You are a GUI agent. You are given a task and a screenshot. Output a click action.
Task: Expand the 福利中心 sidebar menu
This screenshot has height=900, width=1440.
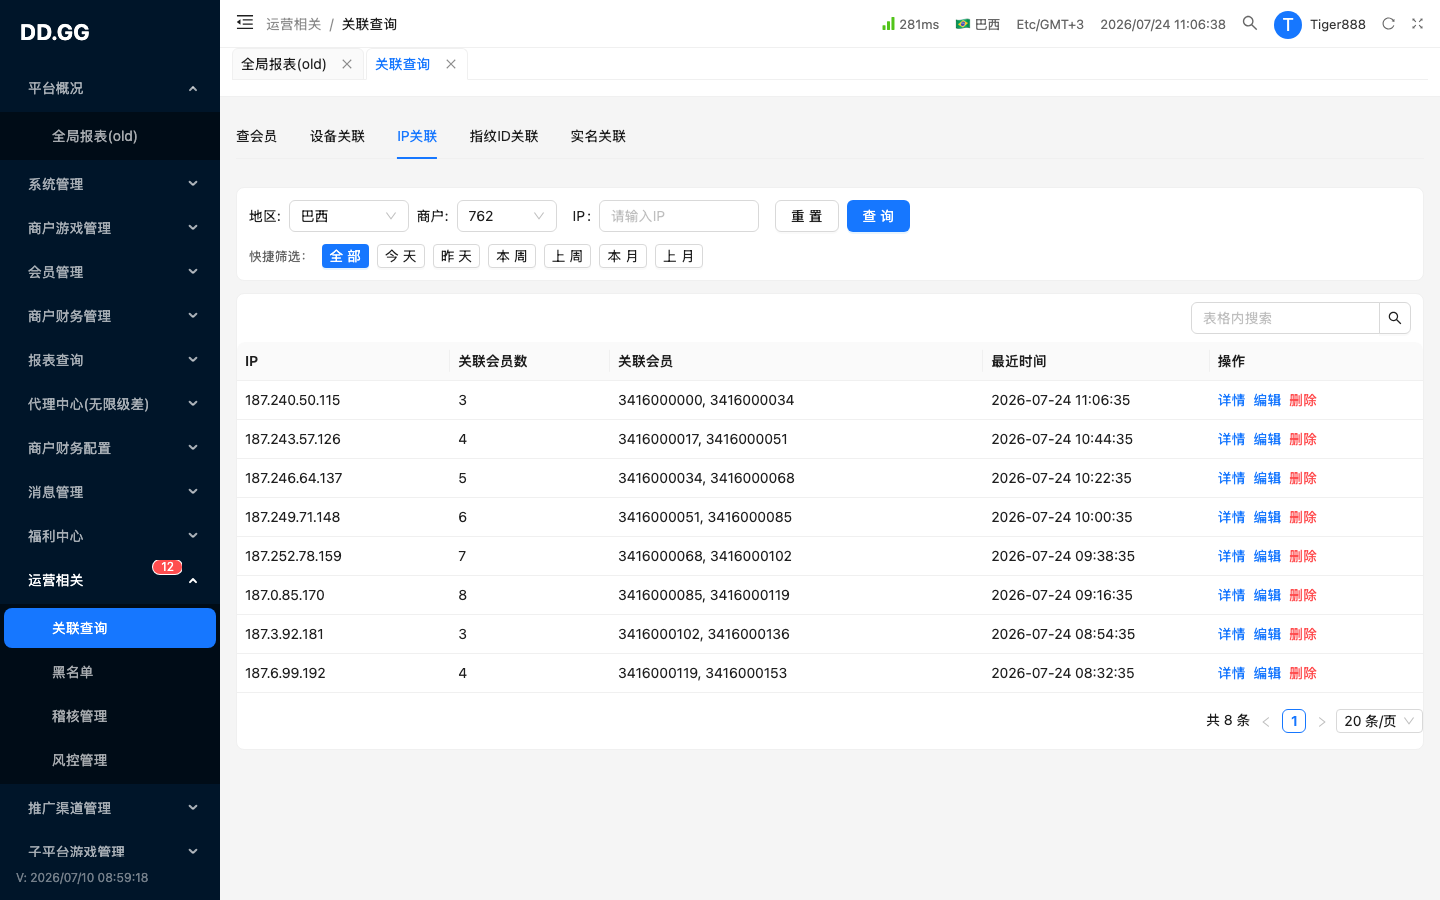pos(110,536)
